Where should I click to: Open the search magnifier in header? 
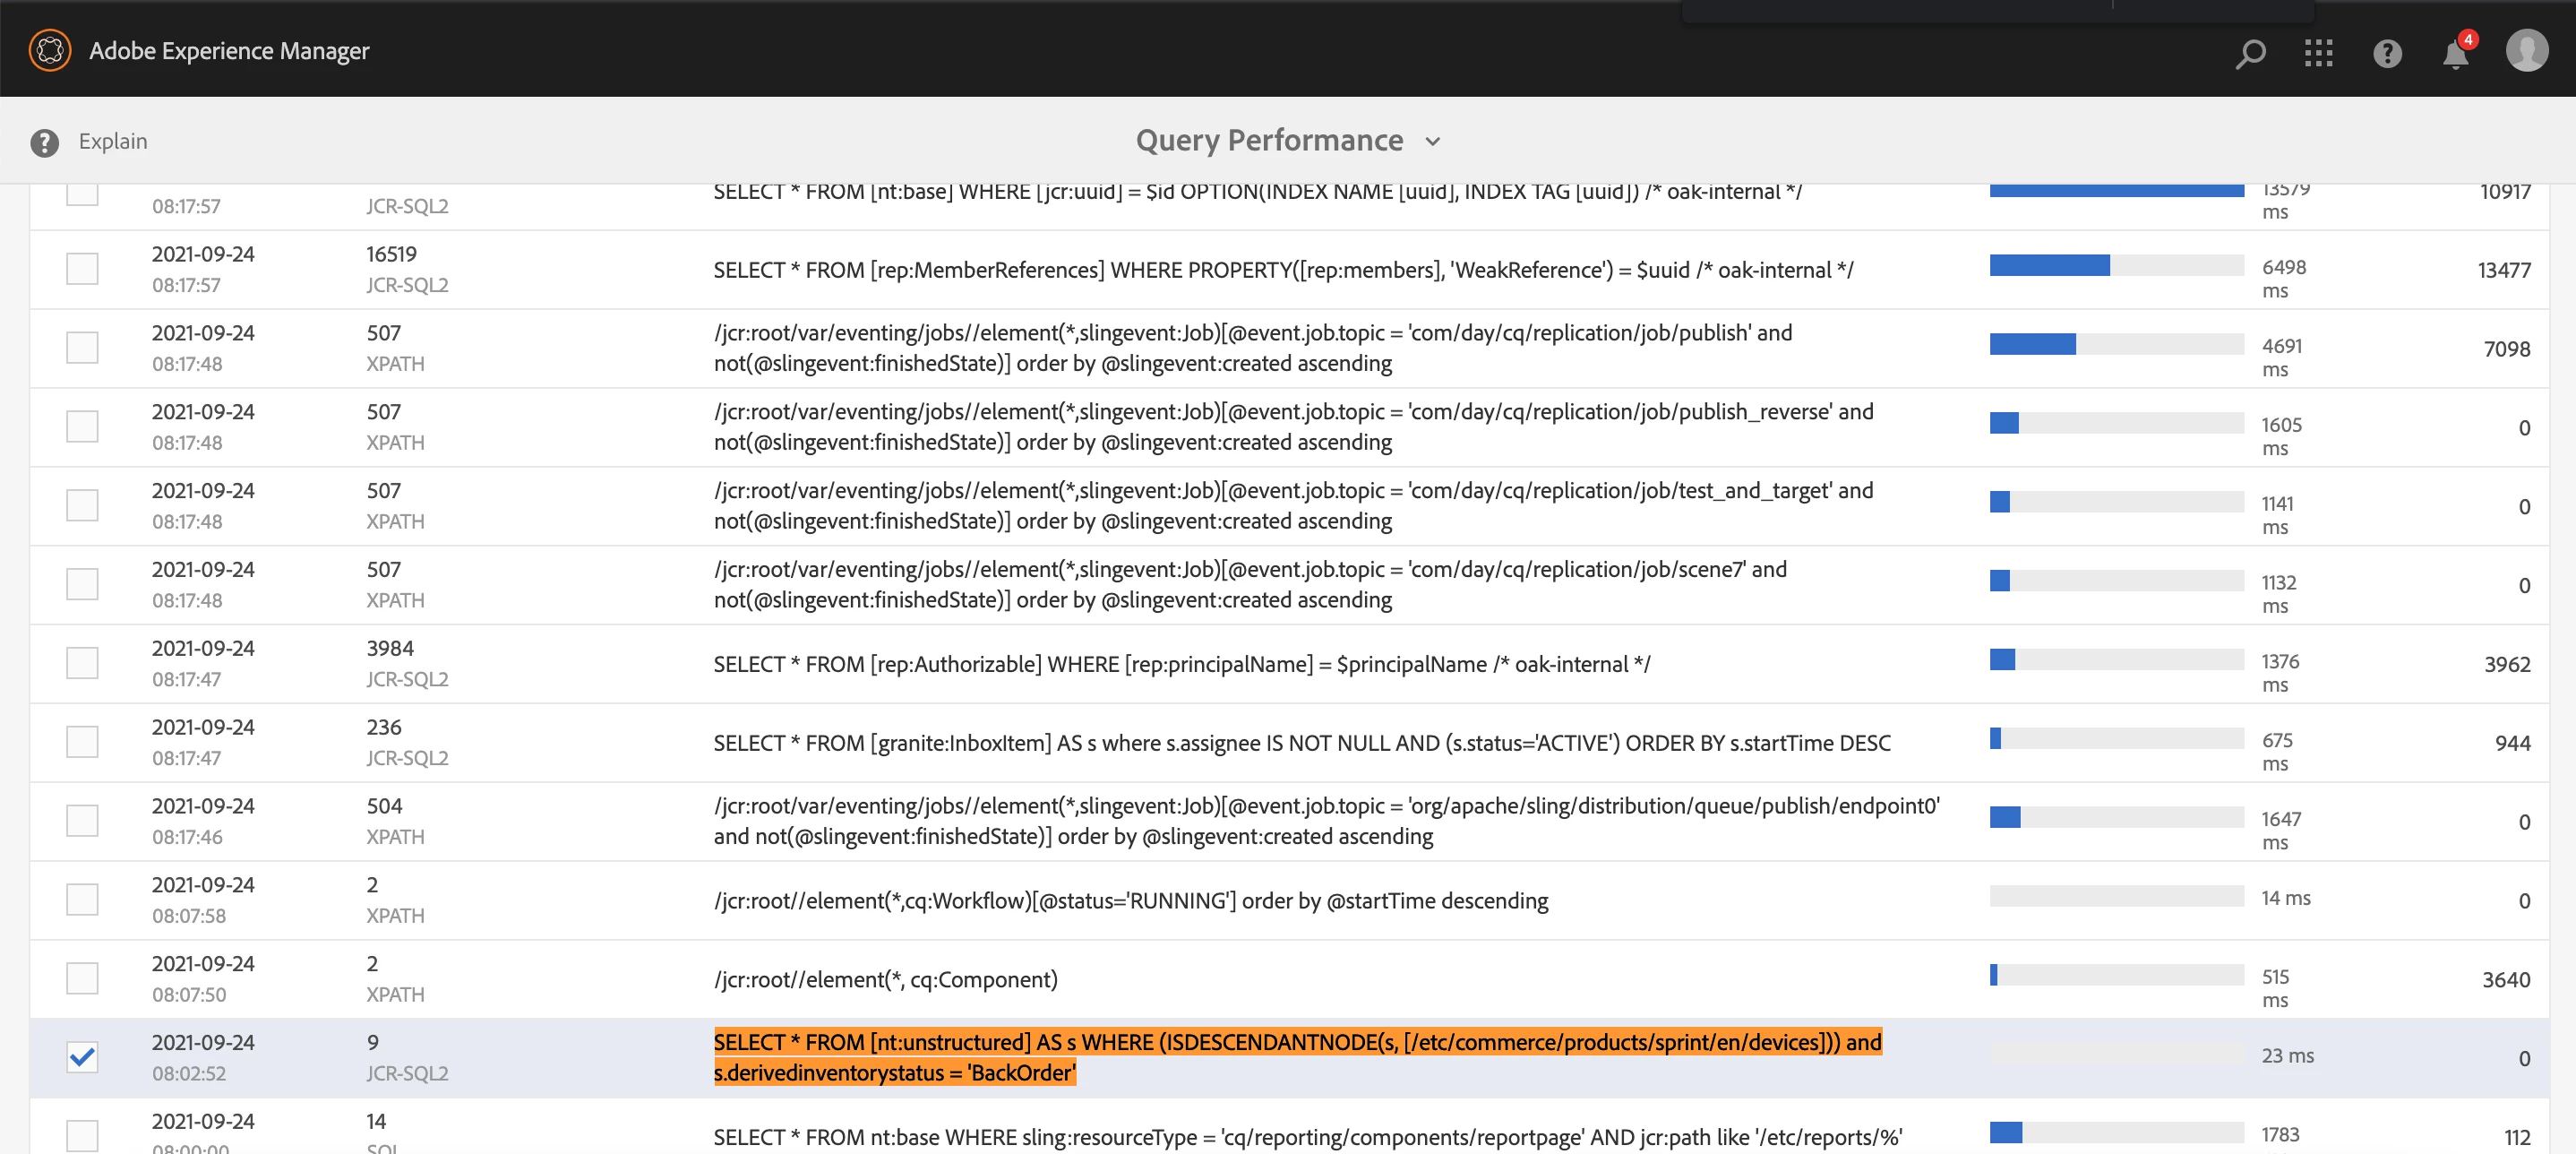2250,52
